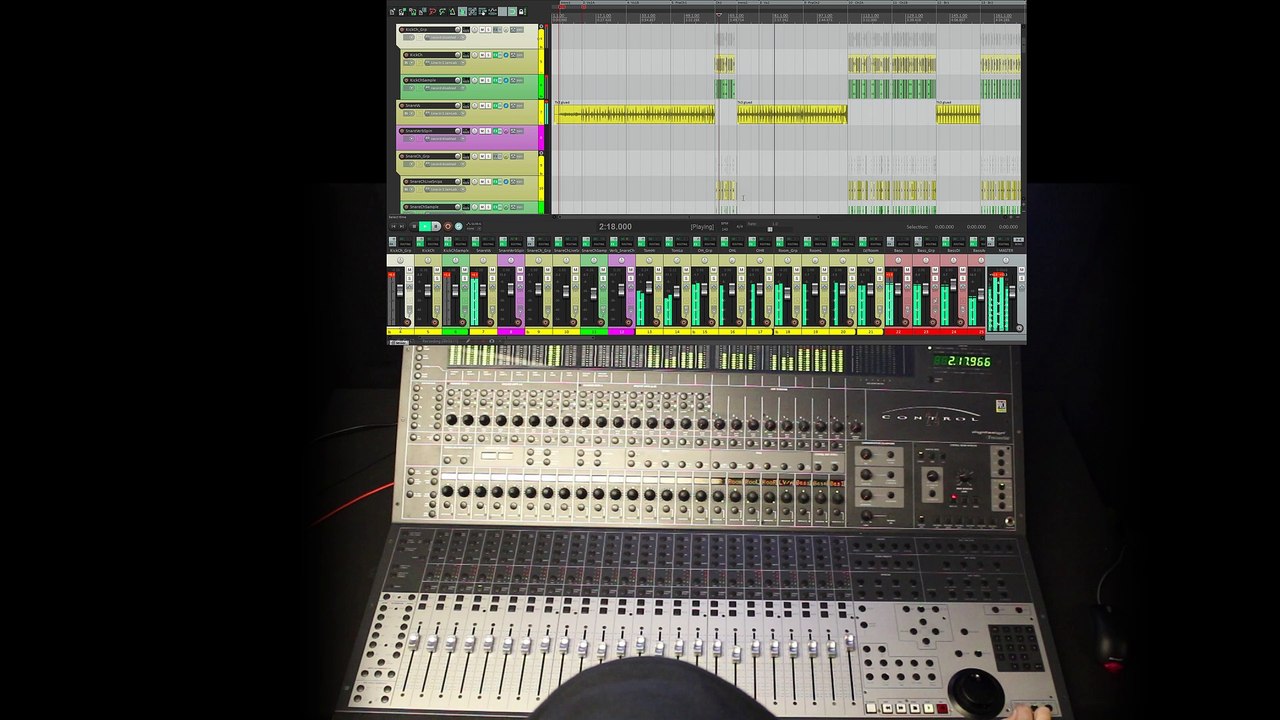1280x720 pixels.
Task: Open the SnareVerbSpin record input dropdown
Action: pos(445,138)
